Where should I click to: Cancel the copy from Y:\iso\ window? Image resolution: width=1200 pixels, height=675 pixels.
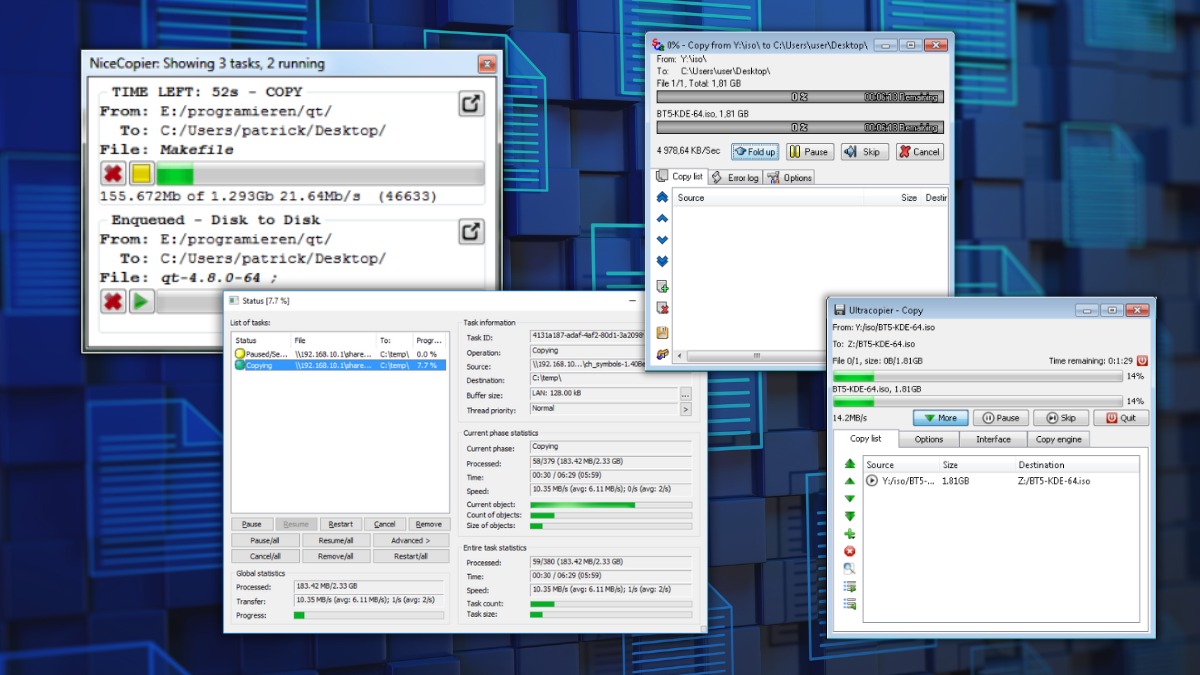click(919, 152)
